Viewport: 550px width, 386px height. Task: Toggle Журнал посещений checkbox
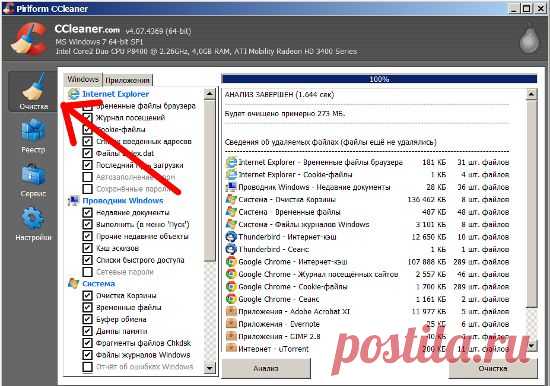(87, 118)
